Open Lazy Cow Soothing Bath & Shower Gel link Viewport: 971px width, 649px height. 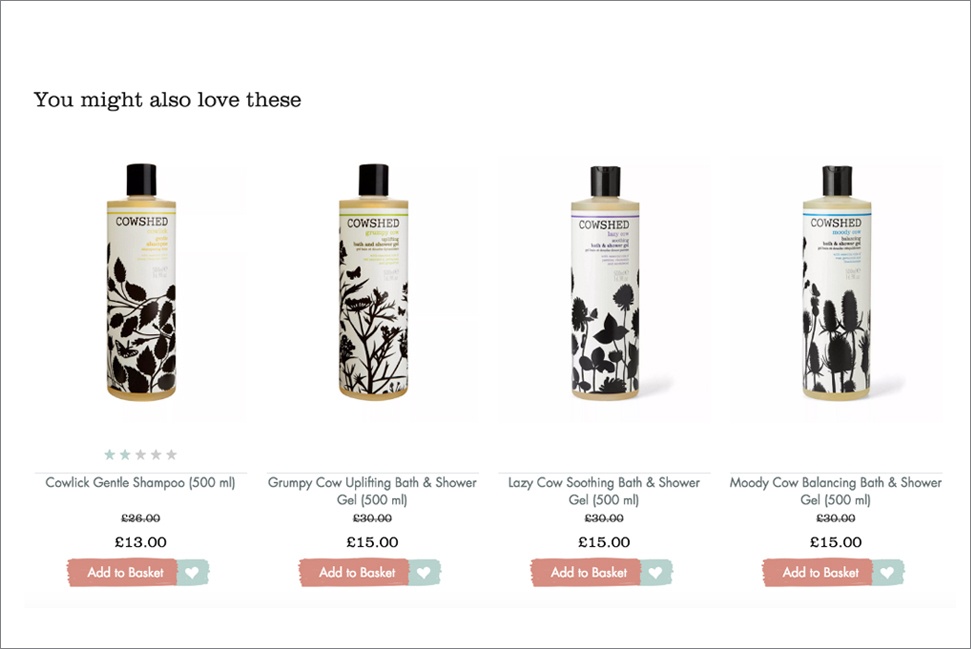[x=604, y=491]
